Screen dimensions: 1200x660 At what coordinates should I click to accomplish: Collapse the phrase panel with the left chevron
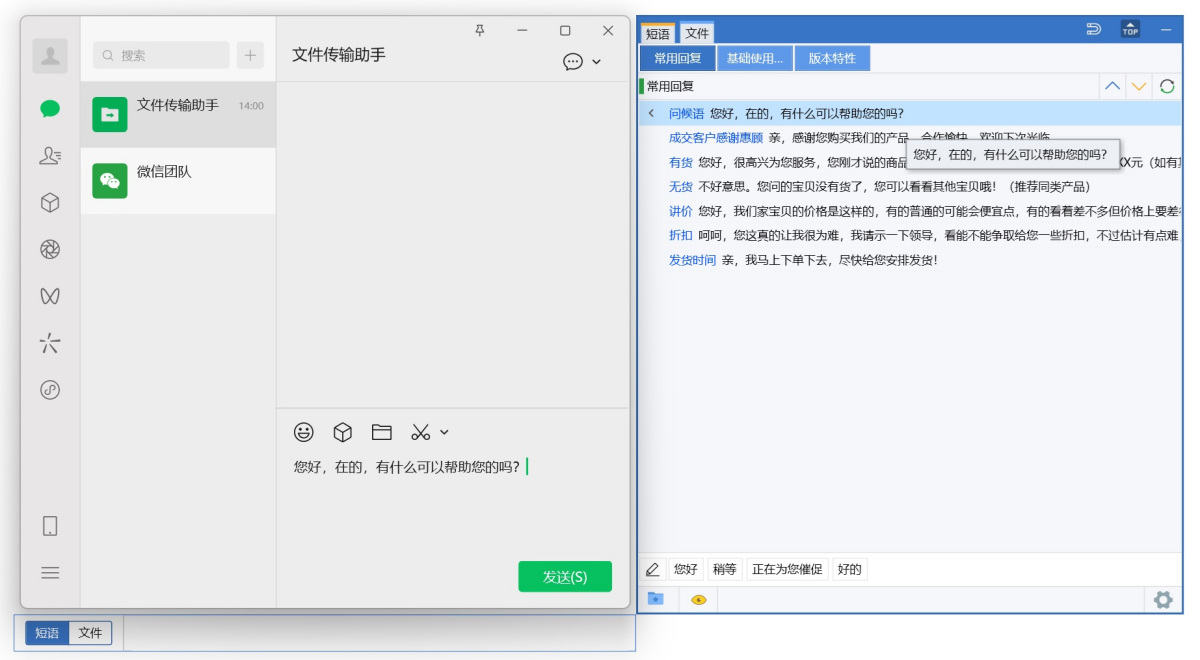(x=651, y=114)
